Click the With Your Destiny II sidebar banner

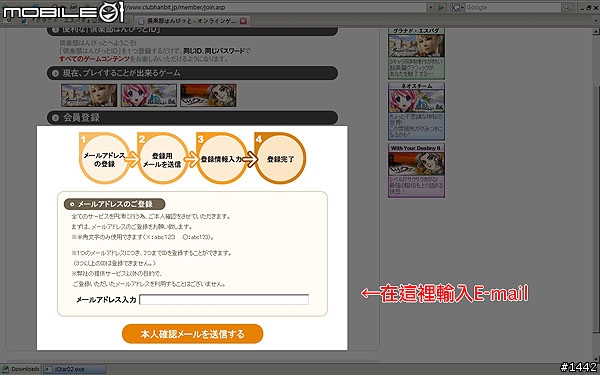coord(416,170)
